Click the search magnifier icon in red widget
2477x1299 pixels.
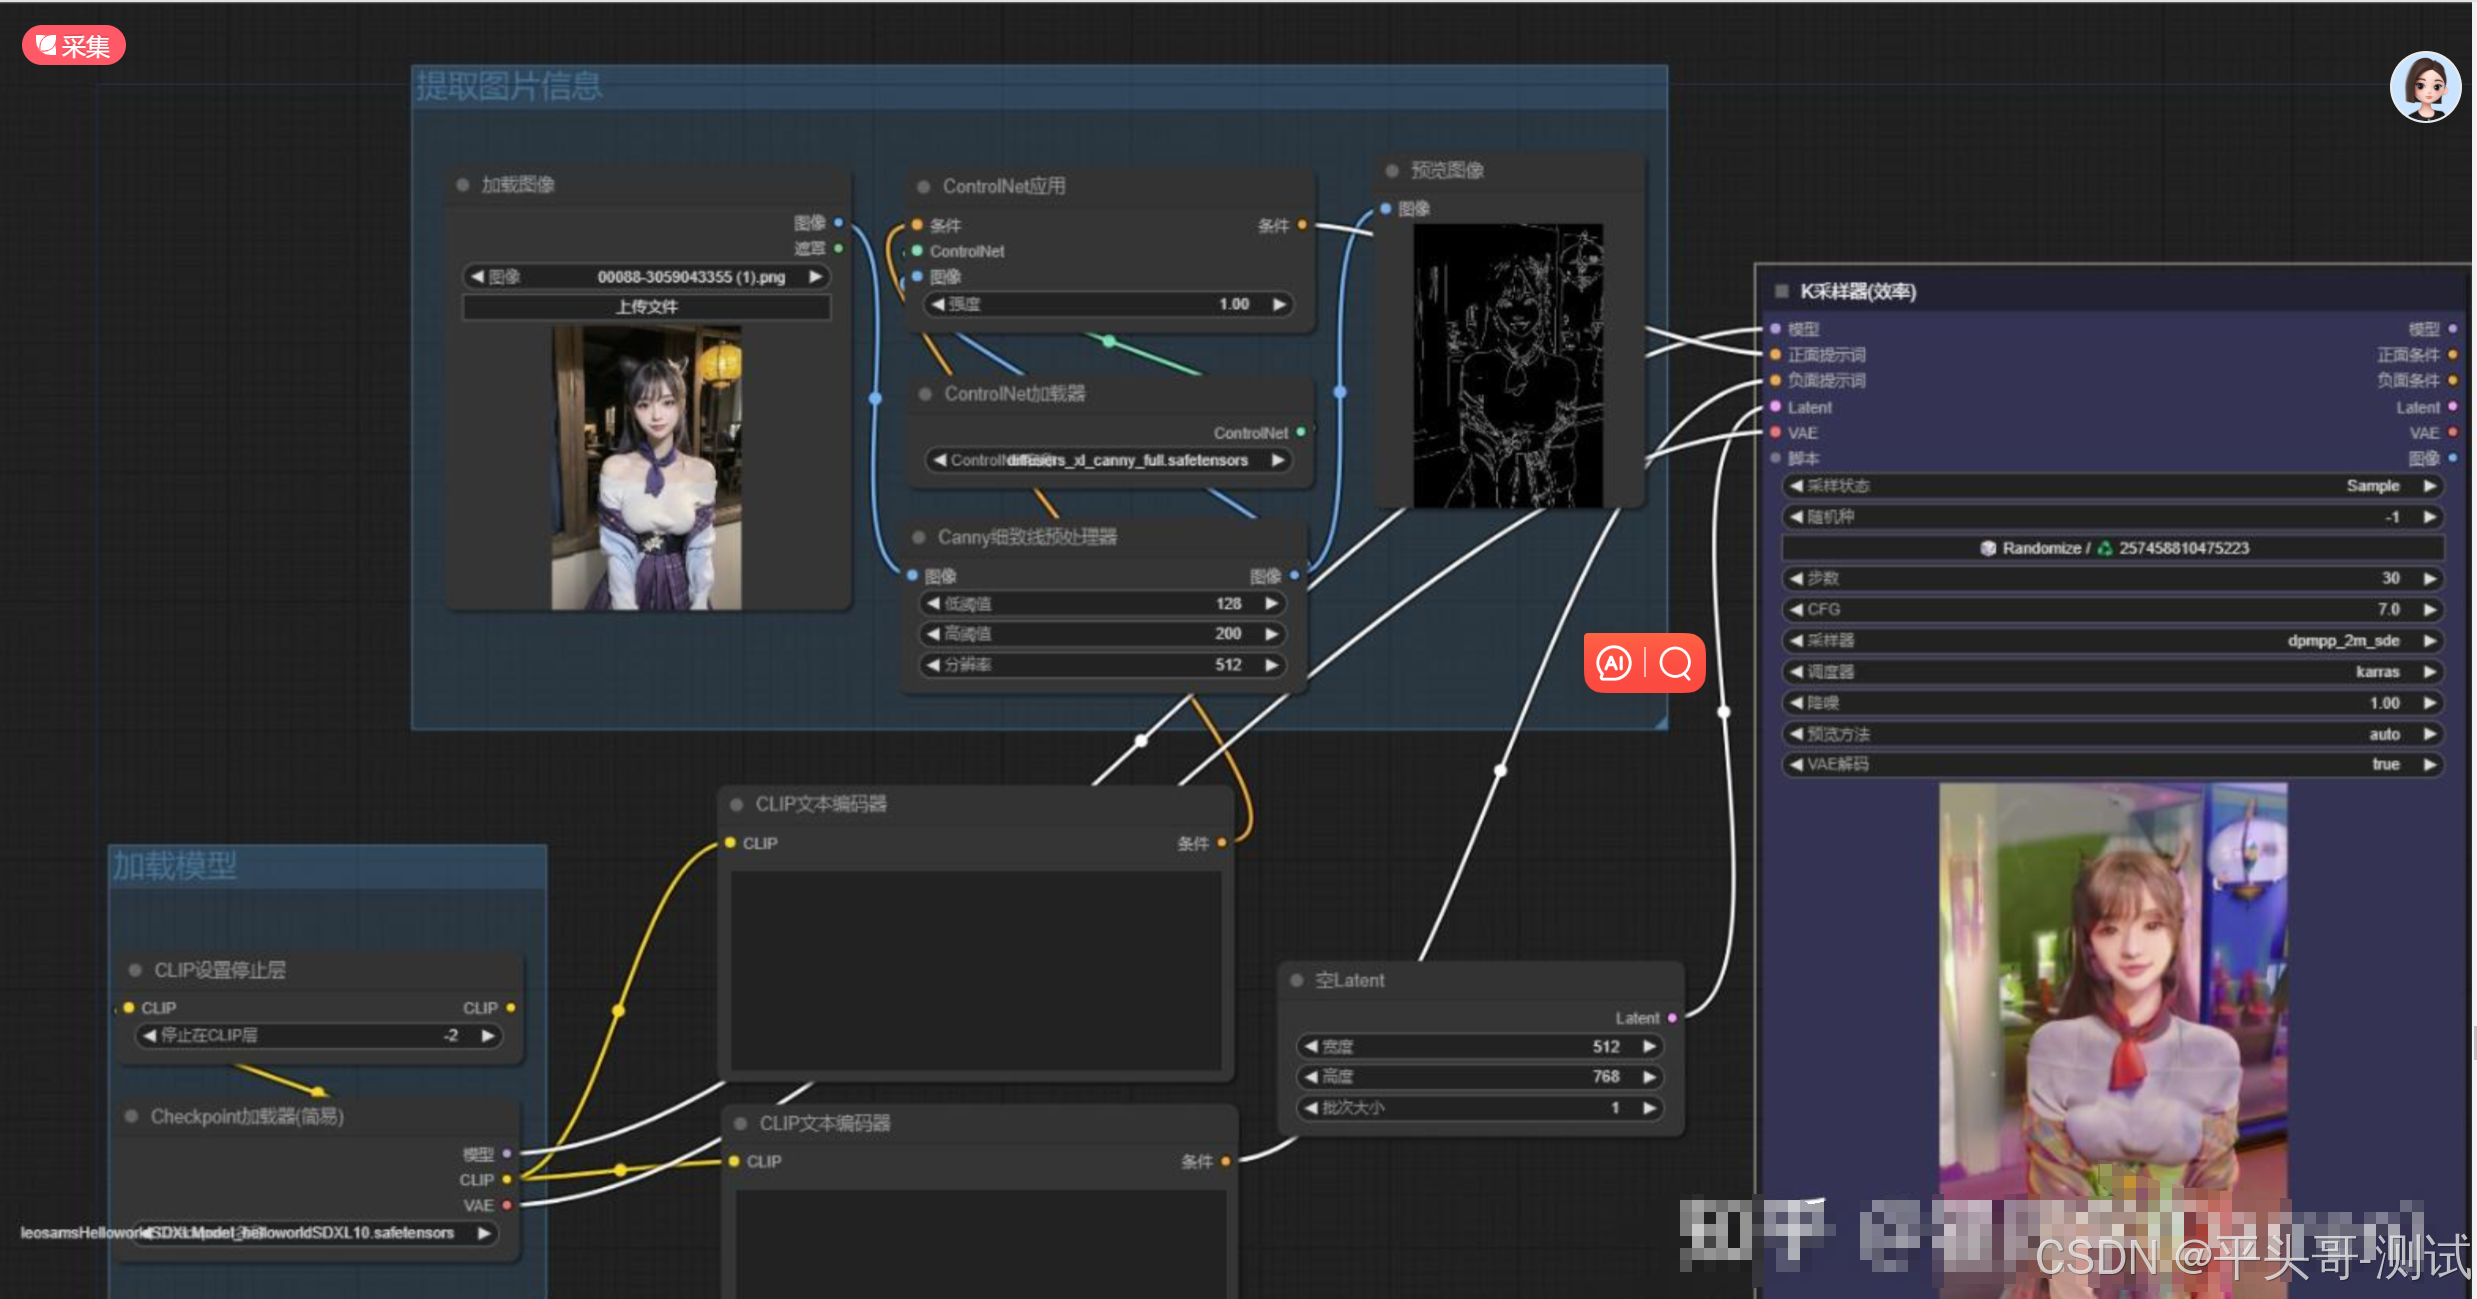click(x=1675, y=663)
